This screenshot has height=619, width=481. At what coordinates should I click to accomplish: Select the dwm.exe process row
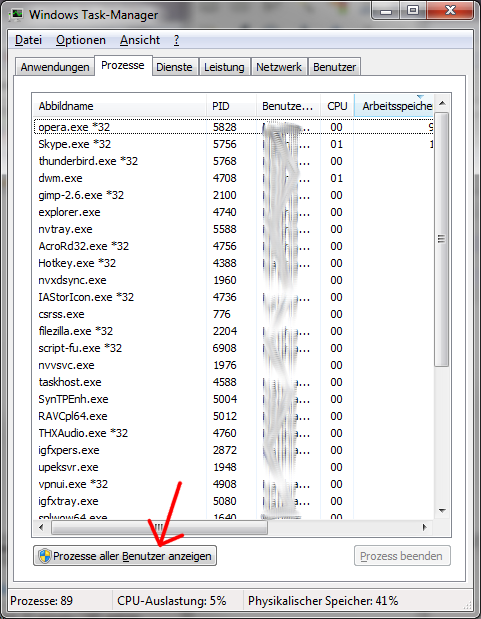coord(233,178)
